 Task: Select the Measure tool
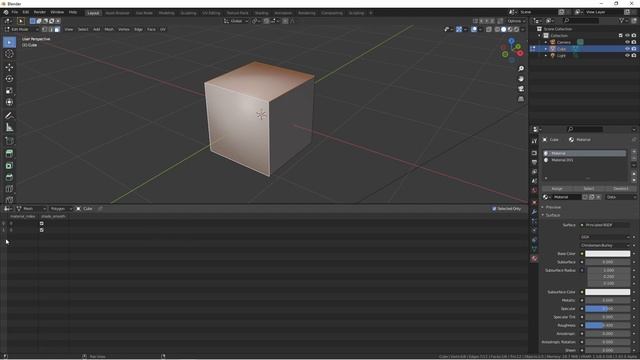[9, 128]
